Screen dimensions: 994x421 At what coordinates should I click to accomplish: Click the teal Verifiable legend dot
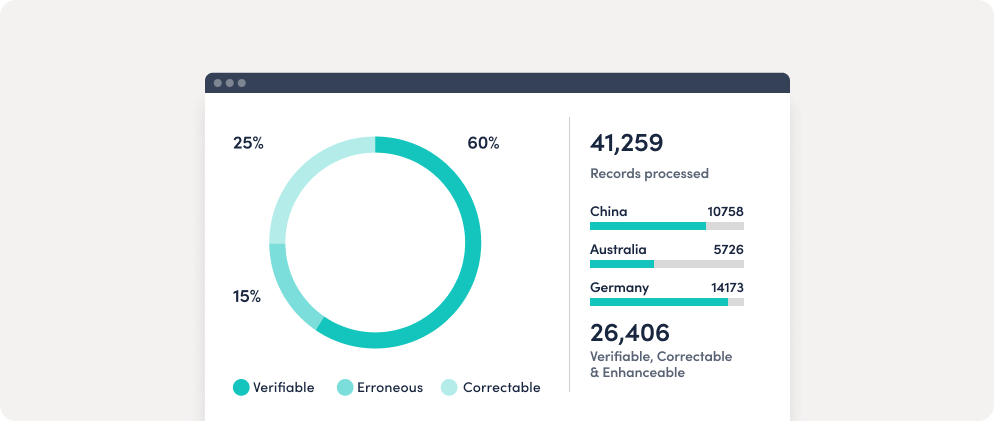click(241, 387)
